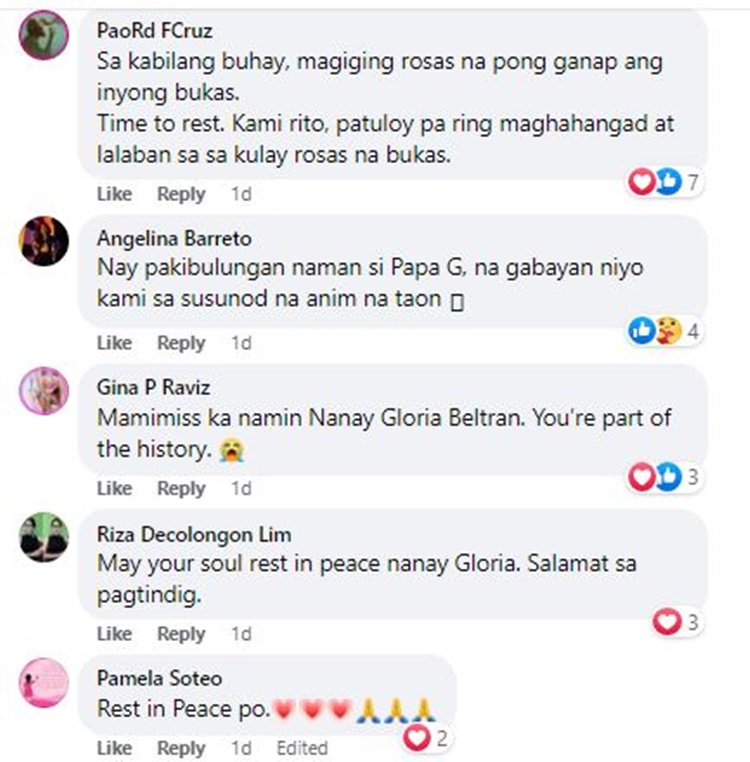This screenshot has width=750, height=762.
Task: View Riza Decolongon Lim's avatar
Action: [44, 537]
